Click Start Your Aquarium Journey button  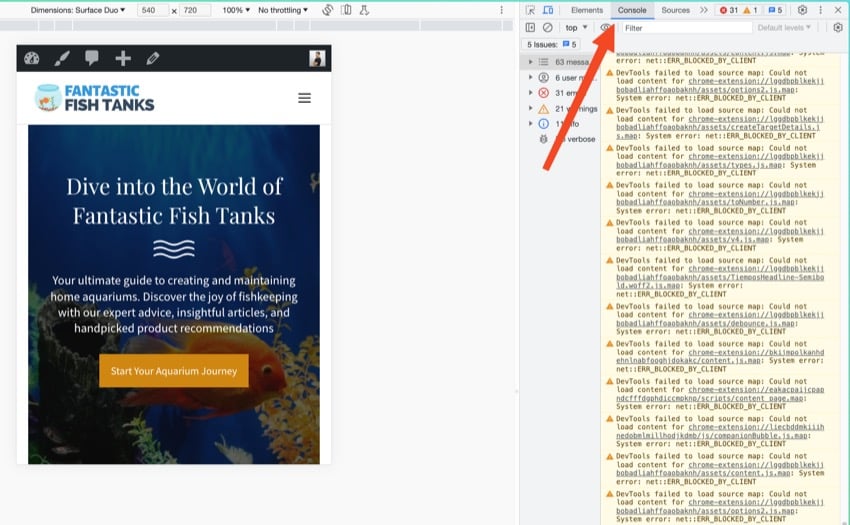click(x=173, y=371)
